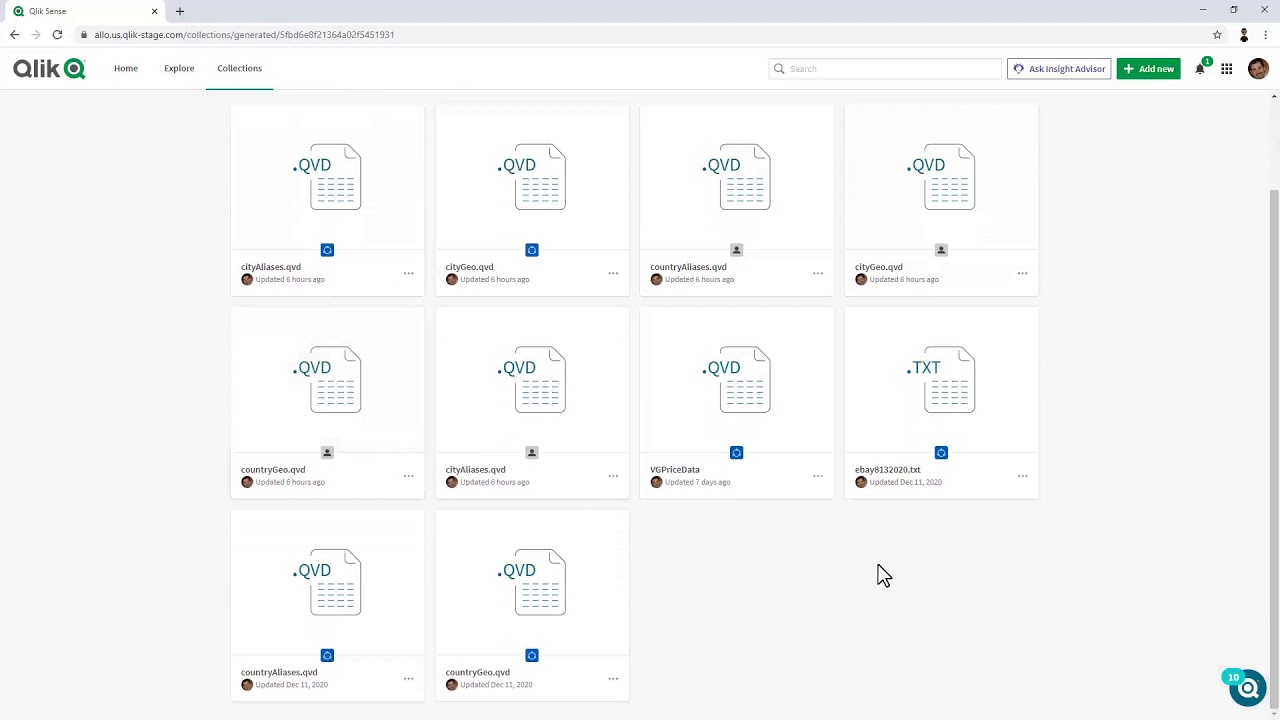Click the ebay8132020.txt file name
The image size is (1280, 720).
(888, 469)
